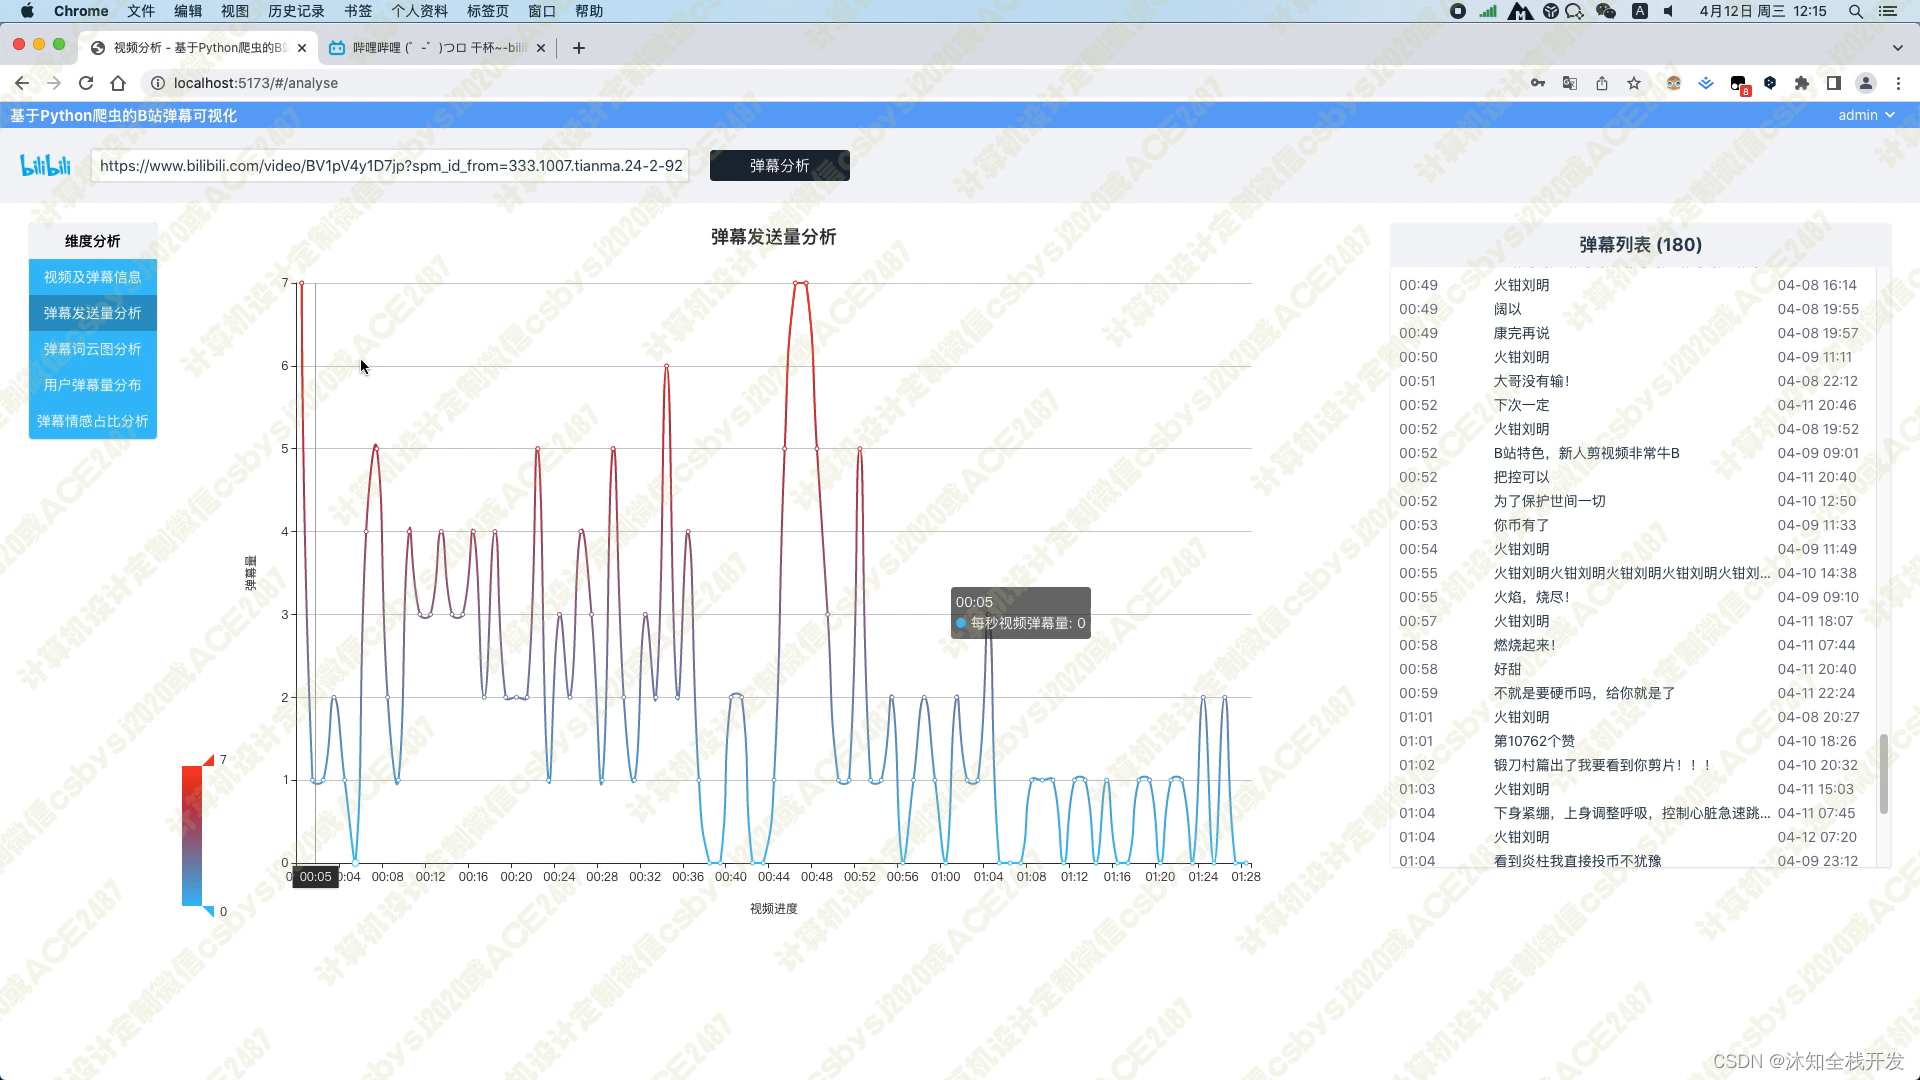Open the Chrome extensions puzzle icon
This screenshot has height=1080, width=1920.
coord(1802,83)
